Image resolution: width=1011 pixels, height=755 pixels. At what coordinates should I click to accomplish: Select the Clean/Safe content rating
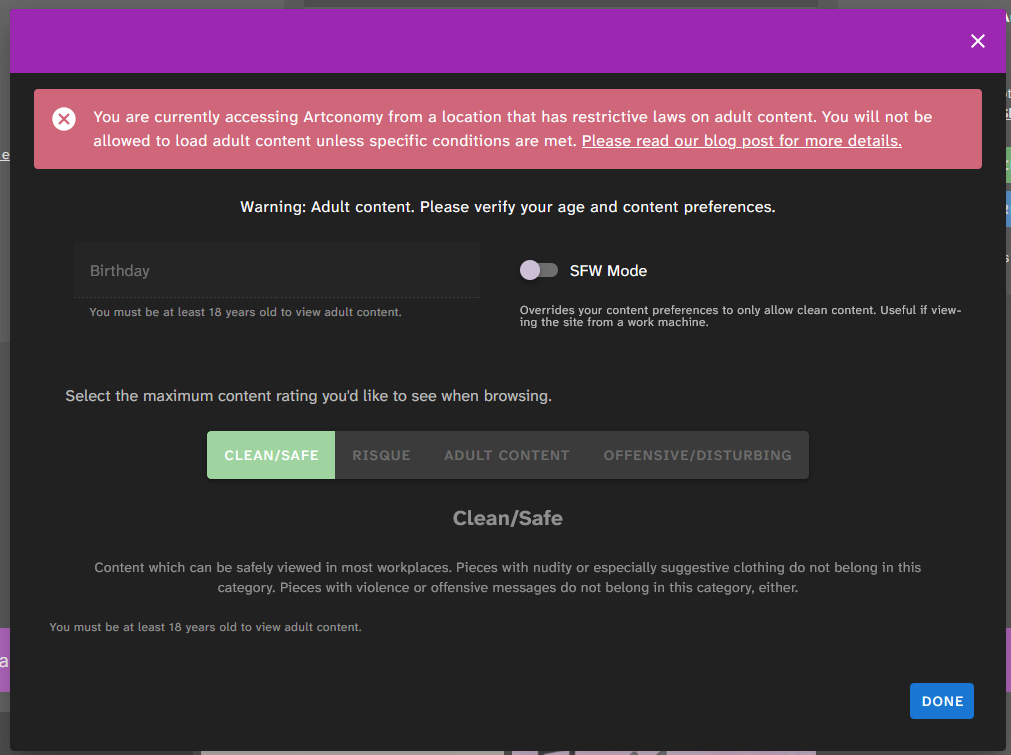click(x=271, y=455)
